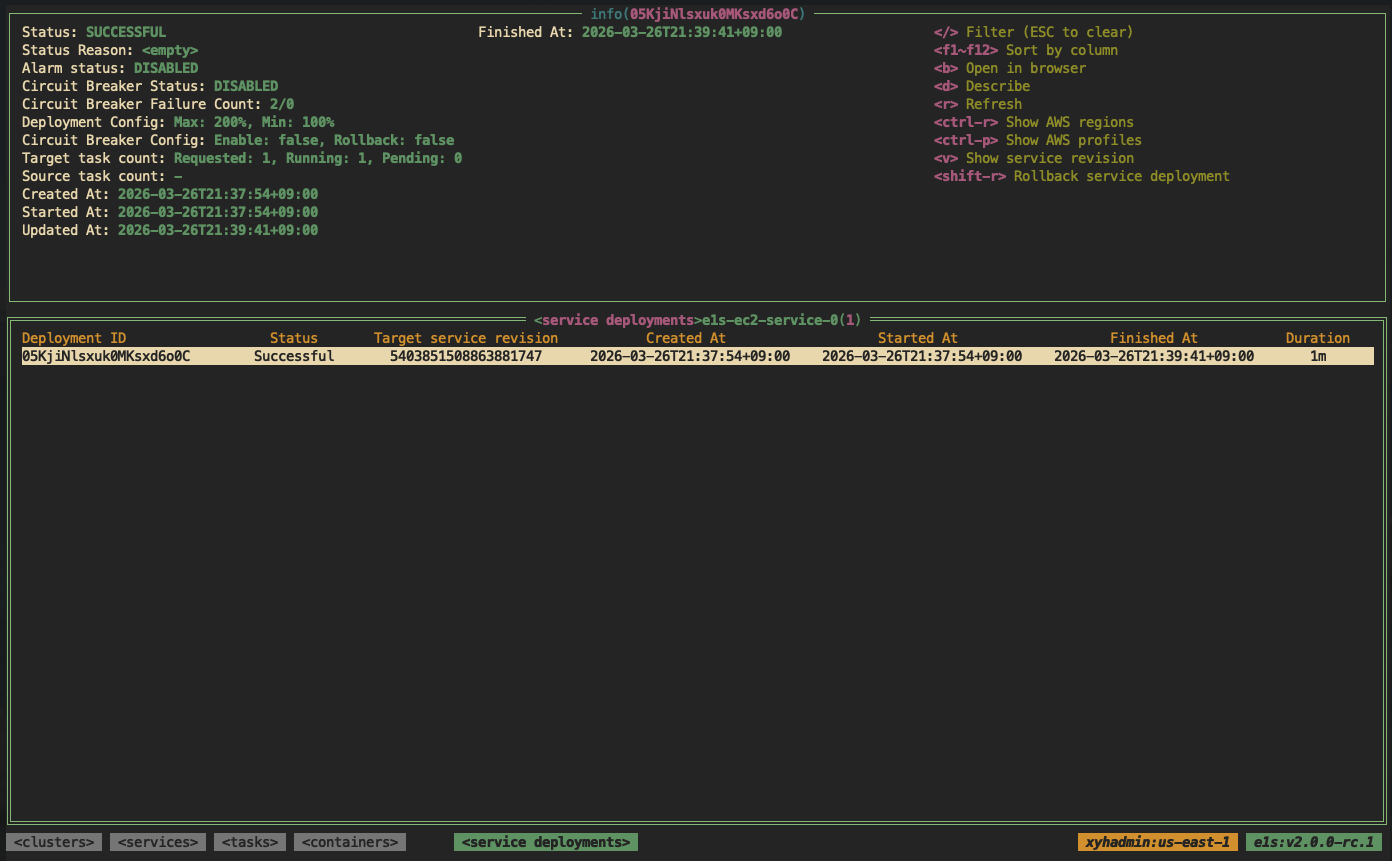Click the service deployments e1s-ec2-service-0 table title

click(x=698, y=320)
